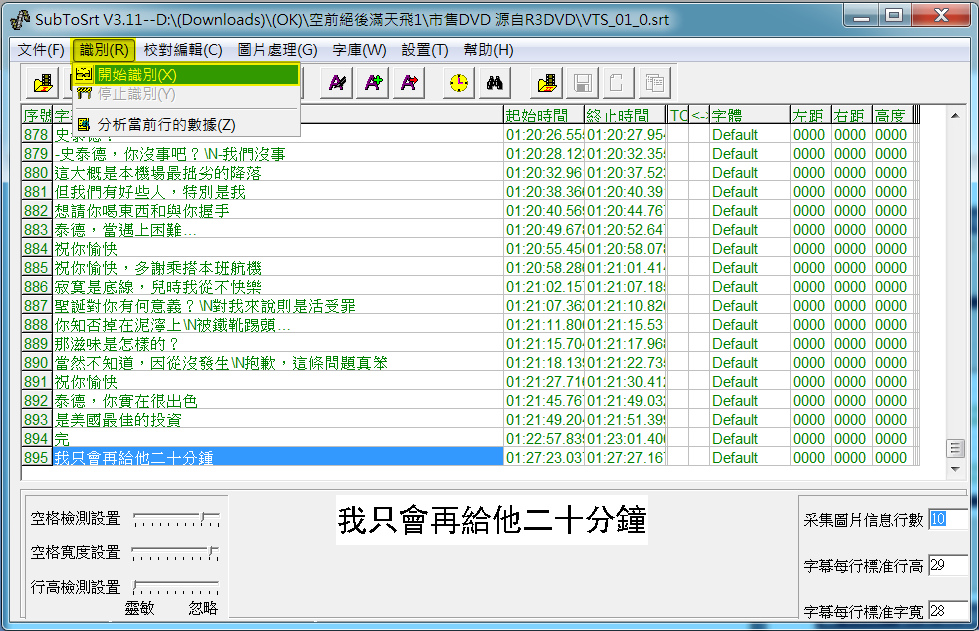Select row 880 '這大概是本機場最拙劣的降落'

coord(278,173)
